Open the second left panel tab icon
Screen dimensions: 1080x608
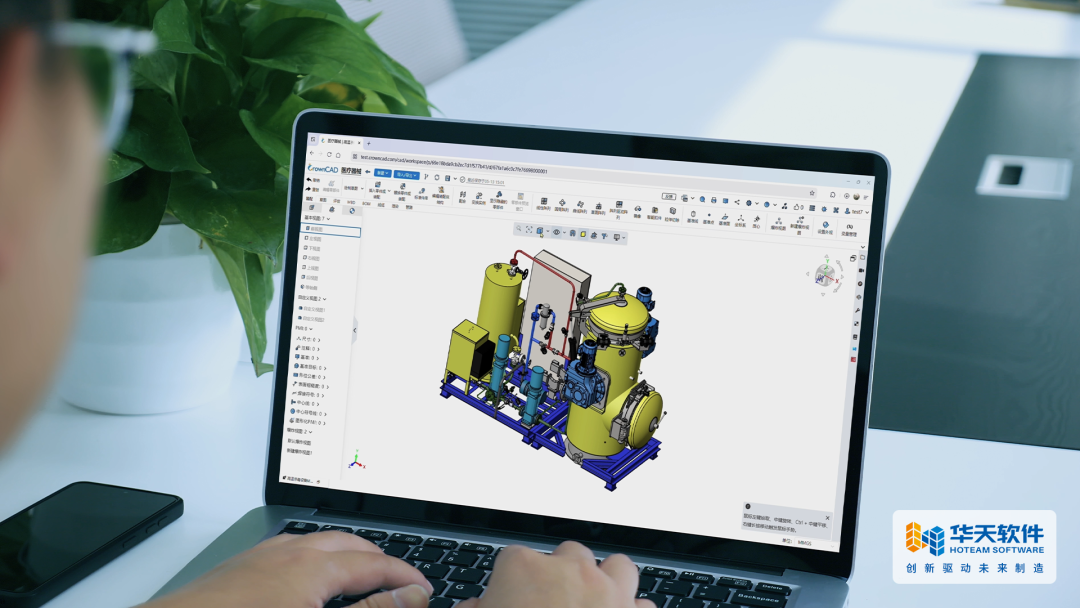331,209
